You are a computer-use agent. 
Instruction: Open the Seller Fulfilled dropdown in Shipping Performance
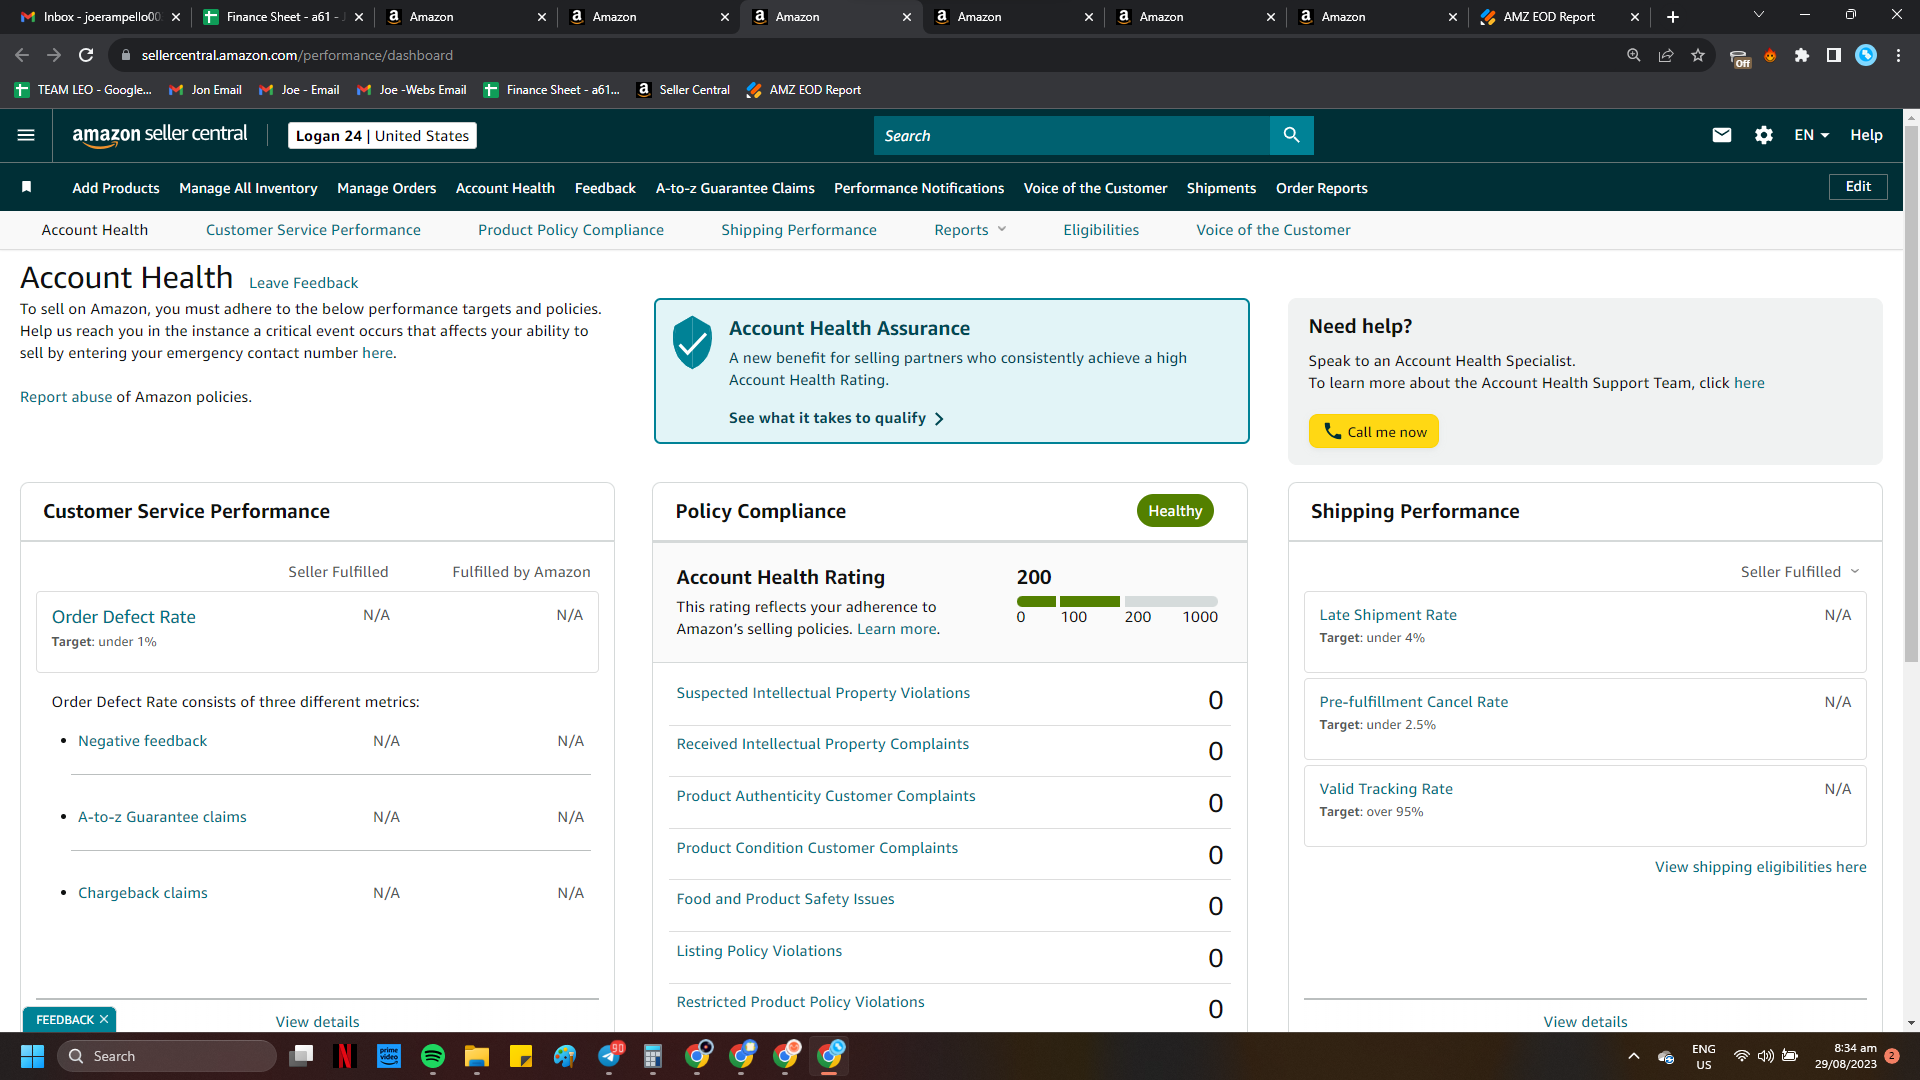point(1800,572)
